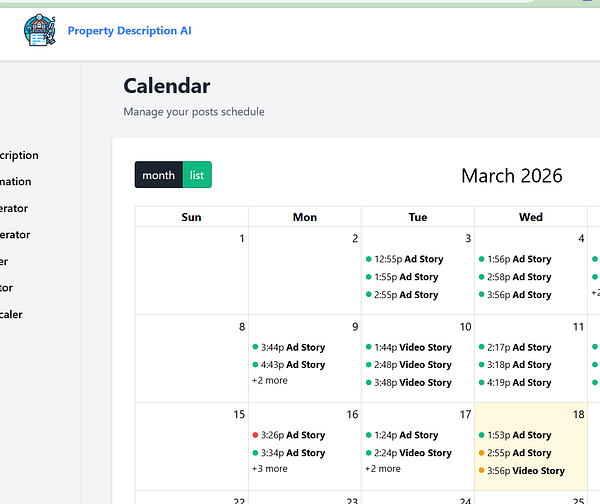The height and width of the screenshot is (504, 600).
Task: Open the 2:48p Video Story event
Action: 409,365
